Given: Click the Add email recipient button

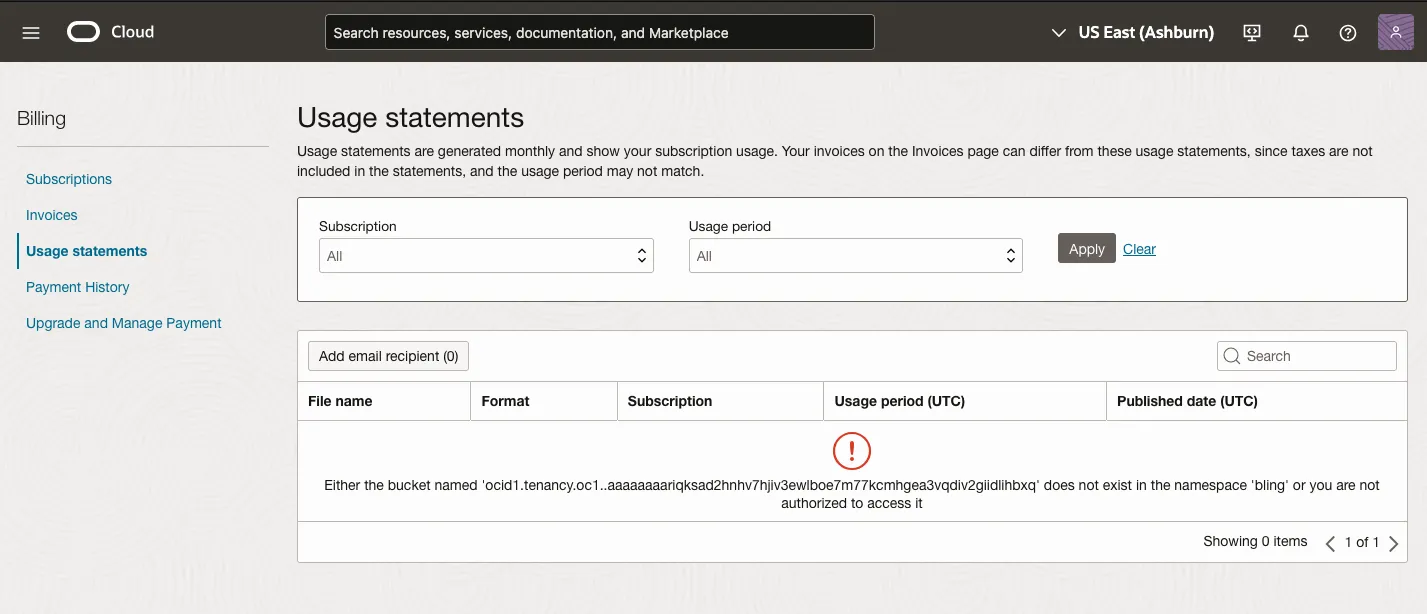Looking at the screenshot, I should [x=388, y=355].
